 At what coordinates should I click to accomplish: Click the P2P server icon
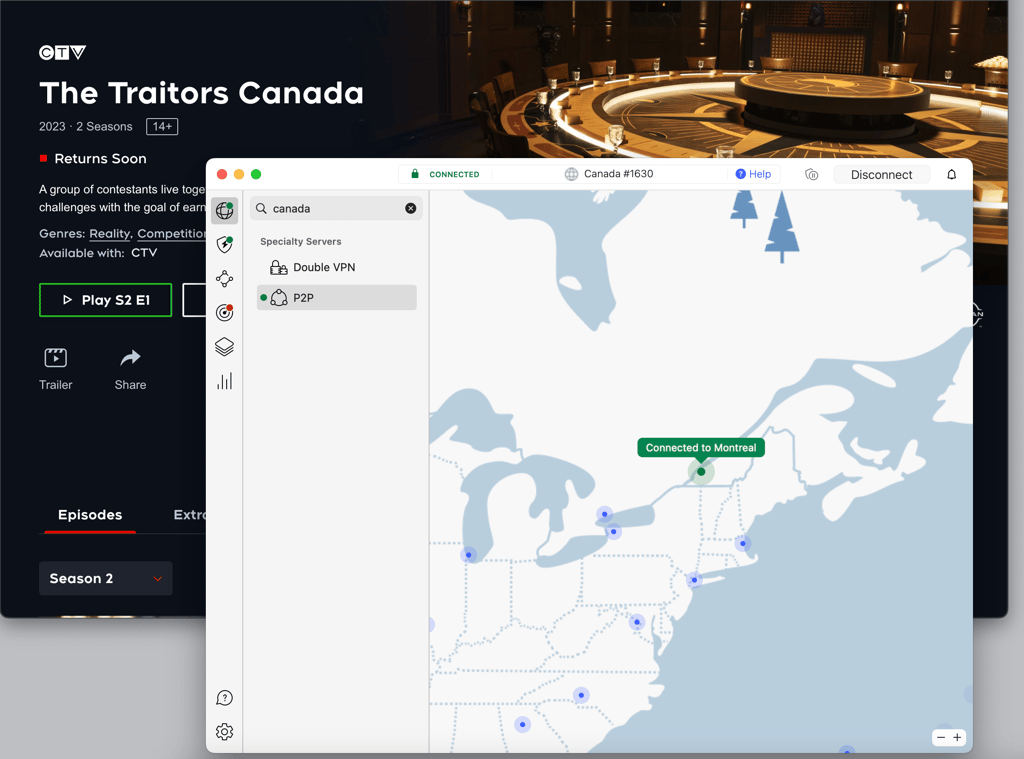pos(279,297)
